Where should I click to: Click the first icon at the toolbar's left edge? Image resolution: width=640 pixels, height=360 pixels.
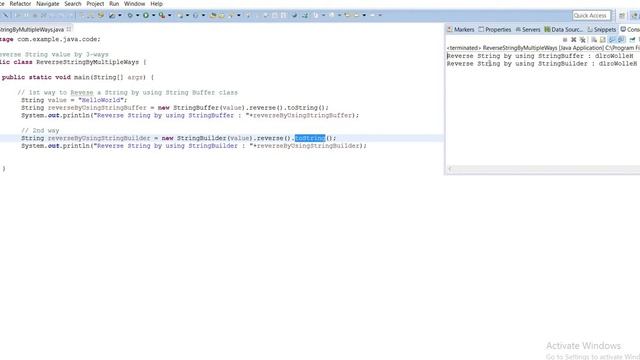pyautogui.click(x=5, y=15)
